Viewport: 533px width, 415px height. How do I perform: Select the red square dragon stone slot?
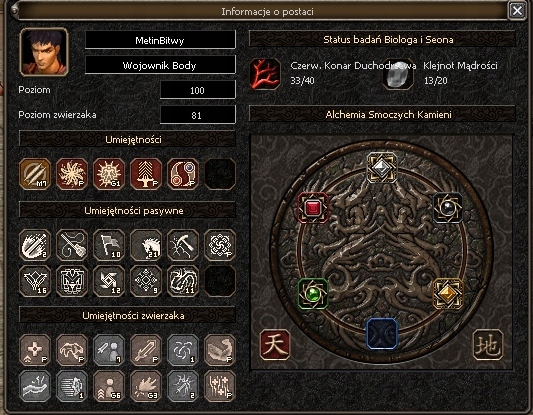313,208
